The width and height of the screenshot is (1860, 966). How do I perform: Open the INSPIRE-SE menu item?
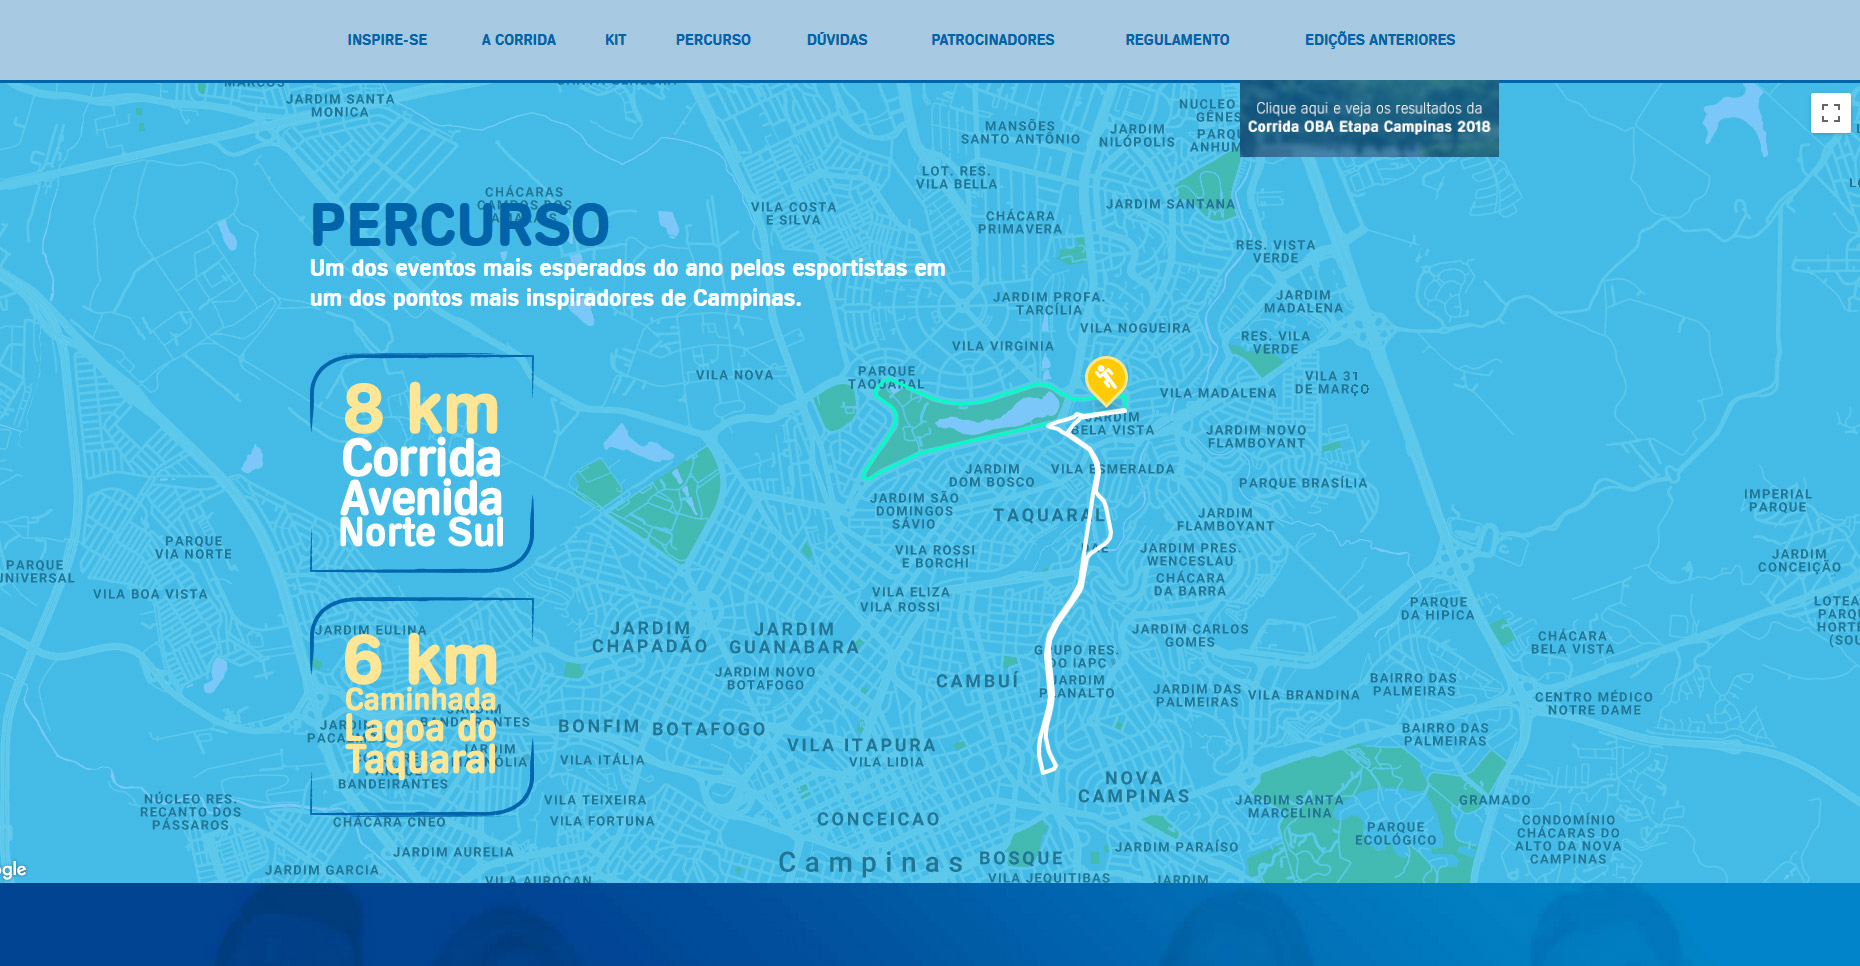pos(387,40)
